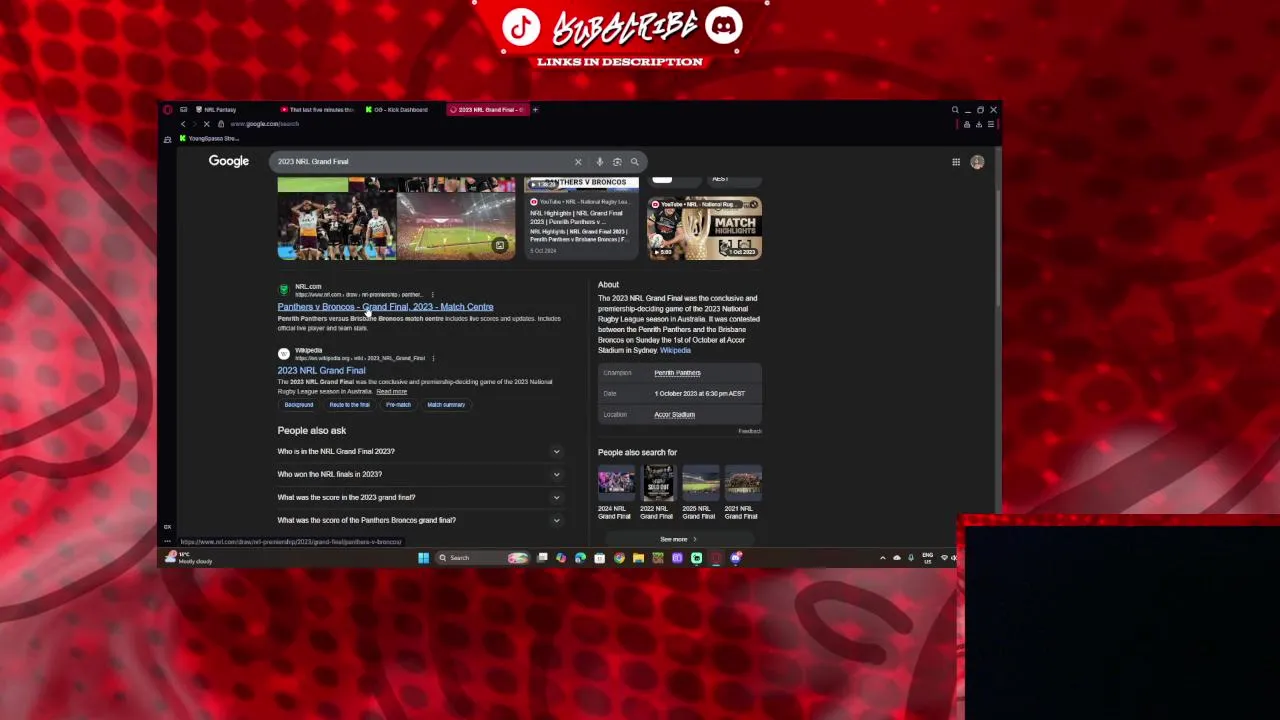Stop the page from loading
1280x720 pixels.
pyautogui.click(x=206, y=124)
